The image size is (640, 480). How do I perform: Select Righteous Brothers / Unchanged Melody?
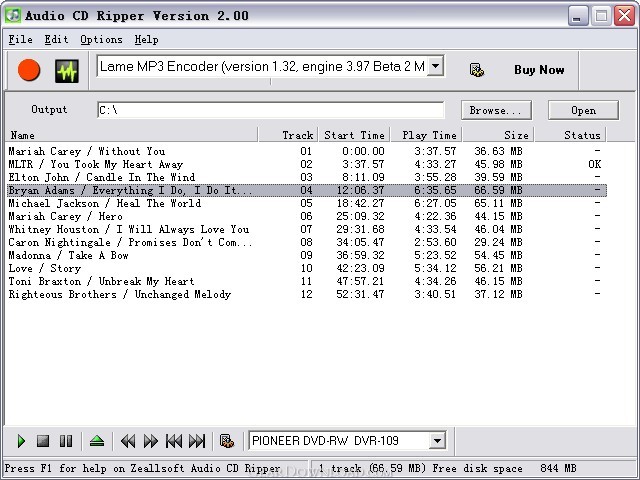click(306, 294)
